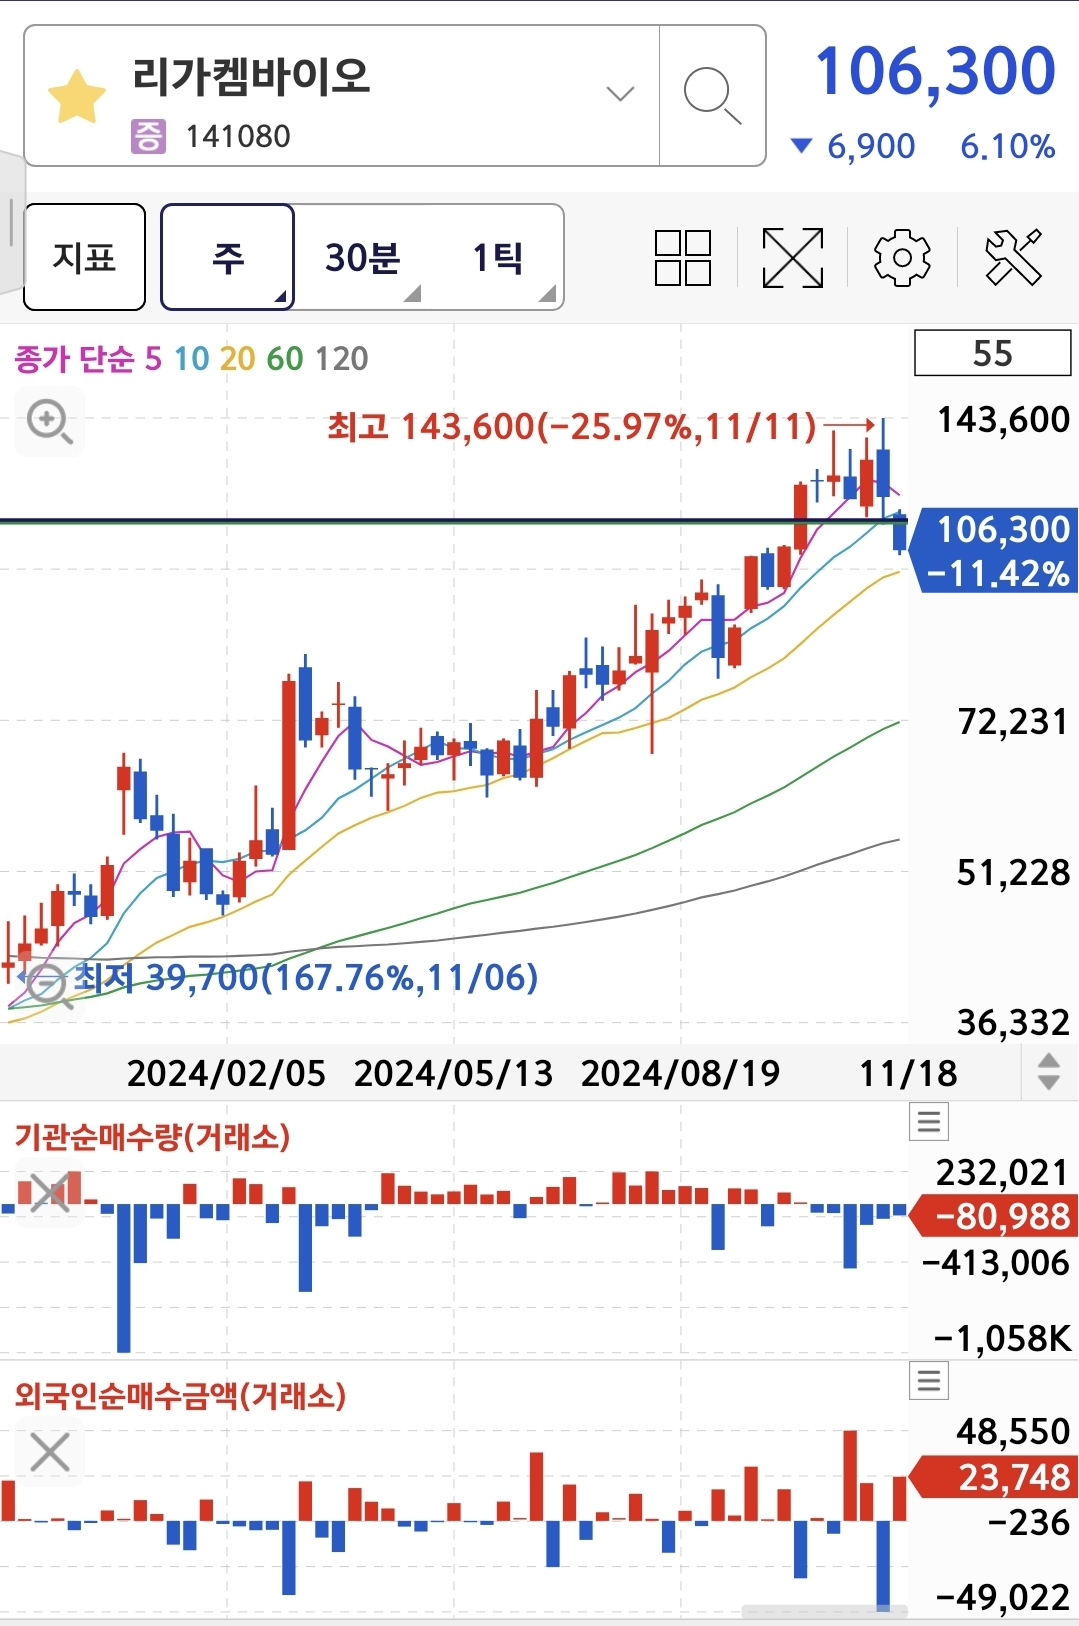
Task: Open the 종가 단순 moving average legend
Action: click(x=74, y=358)
